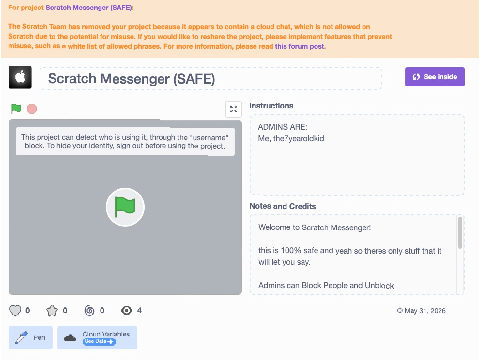Open Scratch Messenger (SAFE) project link in notice
Image resolution: width=480 pixels, height=360 pixels.
pyautogui.click(x=89, y=7)
